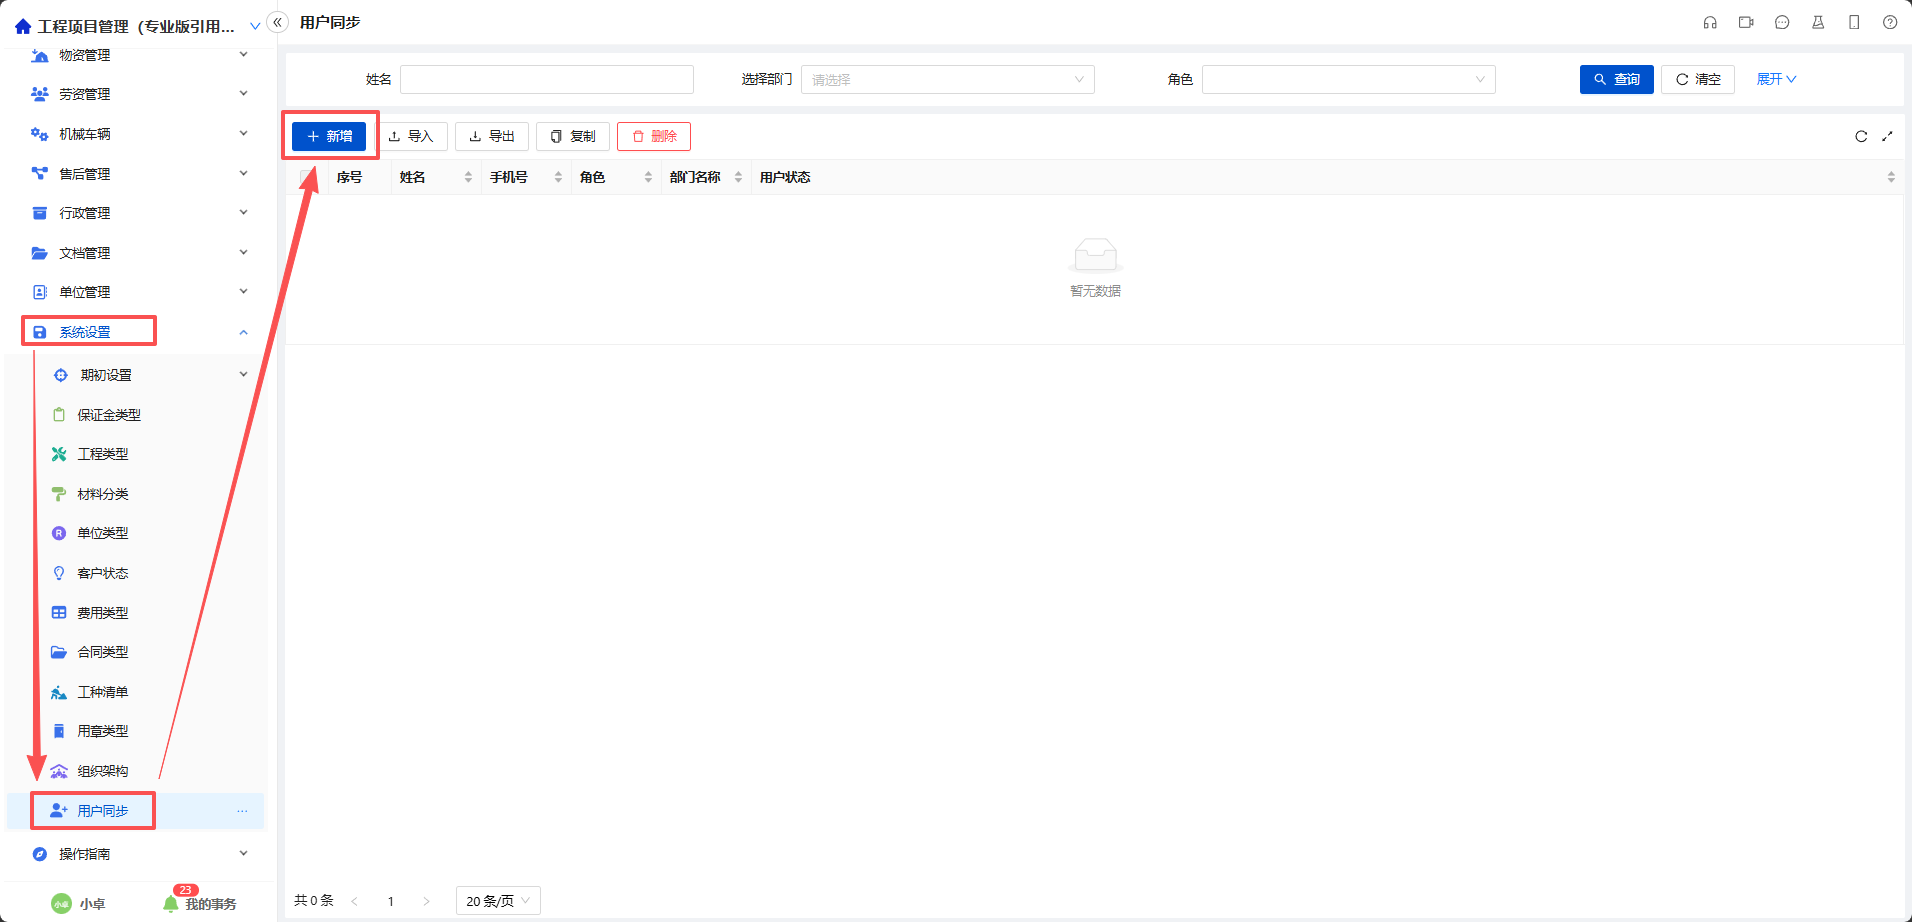
Task: Expand the 期初设置 submenu arrow
Action: point(243,374)
